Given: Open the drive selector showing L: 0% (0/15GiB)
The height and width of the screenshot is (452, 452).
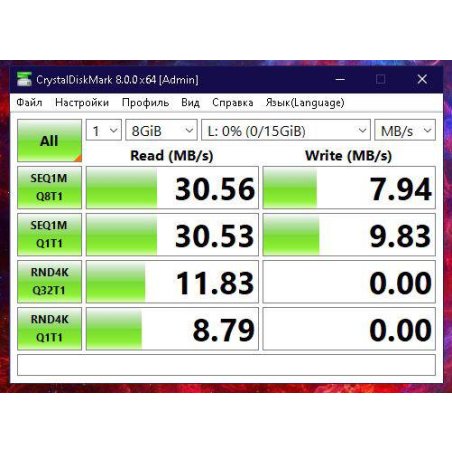Looking at the screenshot, I should pos(286,130).
